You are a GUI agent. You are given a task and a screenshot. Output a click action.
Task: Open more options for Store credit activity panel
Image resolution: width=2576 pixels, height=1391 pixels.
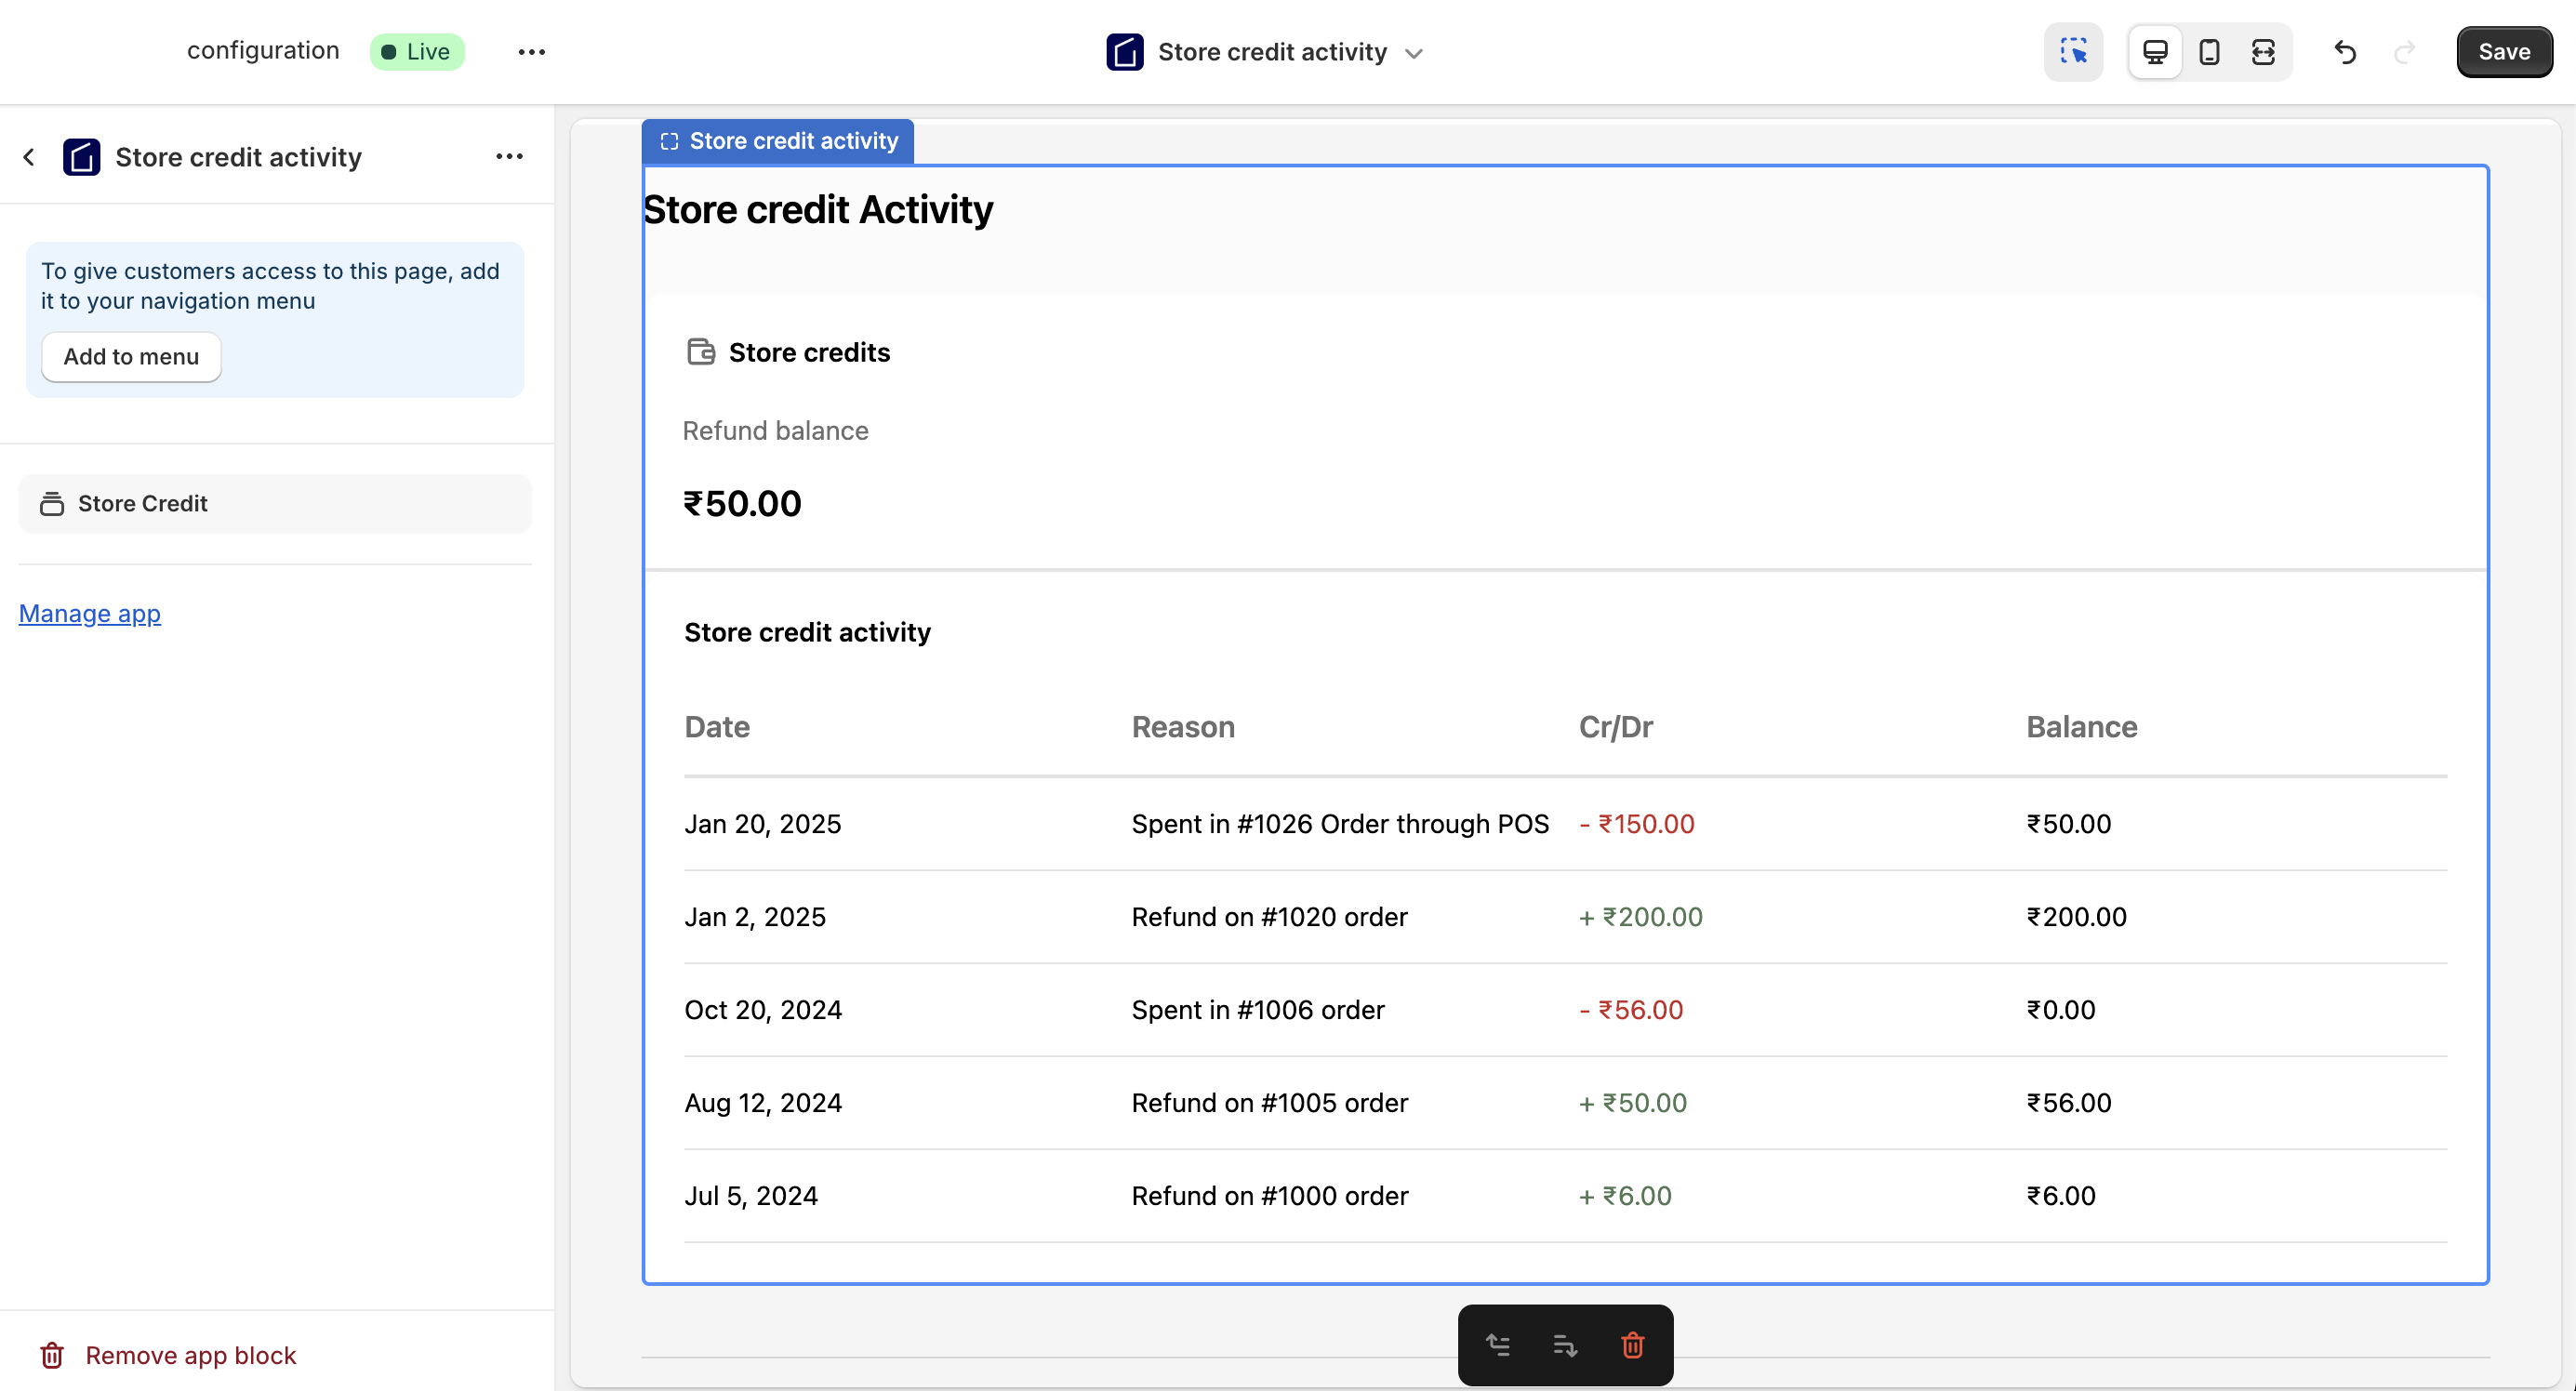(509, 156)
